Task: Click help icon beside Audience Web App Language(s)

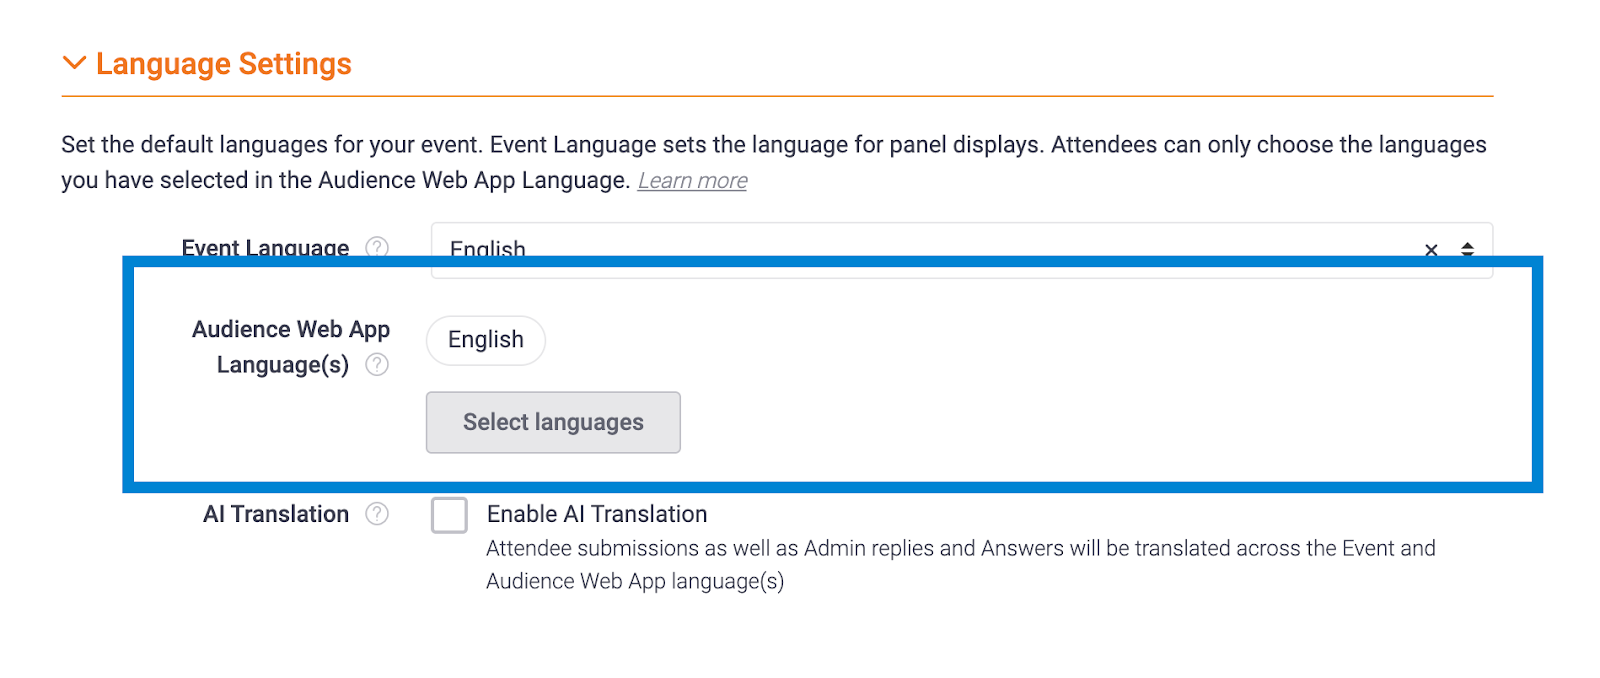Action: coord(377,365)
